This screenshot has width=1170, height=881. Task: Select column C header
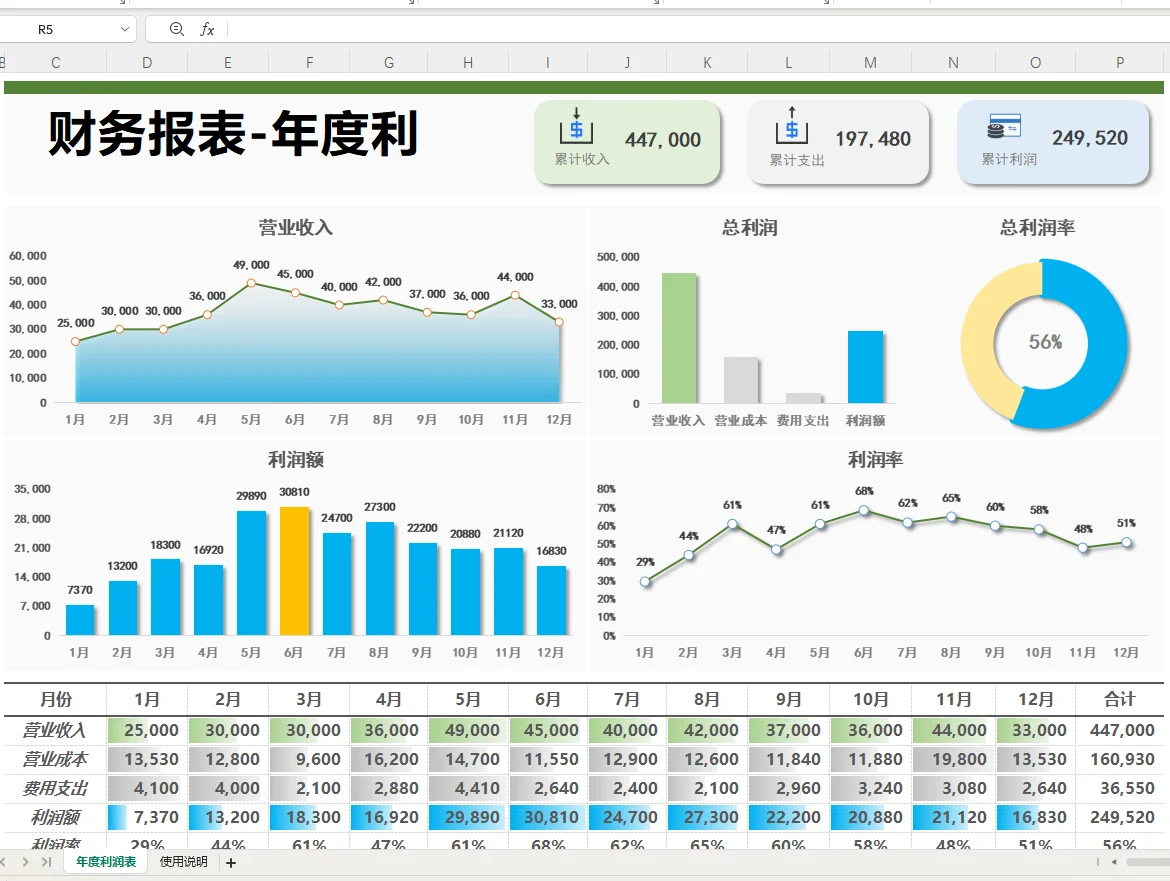click(x=56, y=63)
